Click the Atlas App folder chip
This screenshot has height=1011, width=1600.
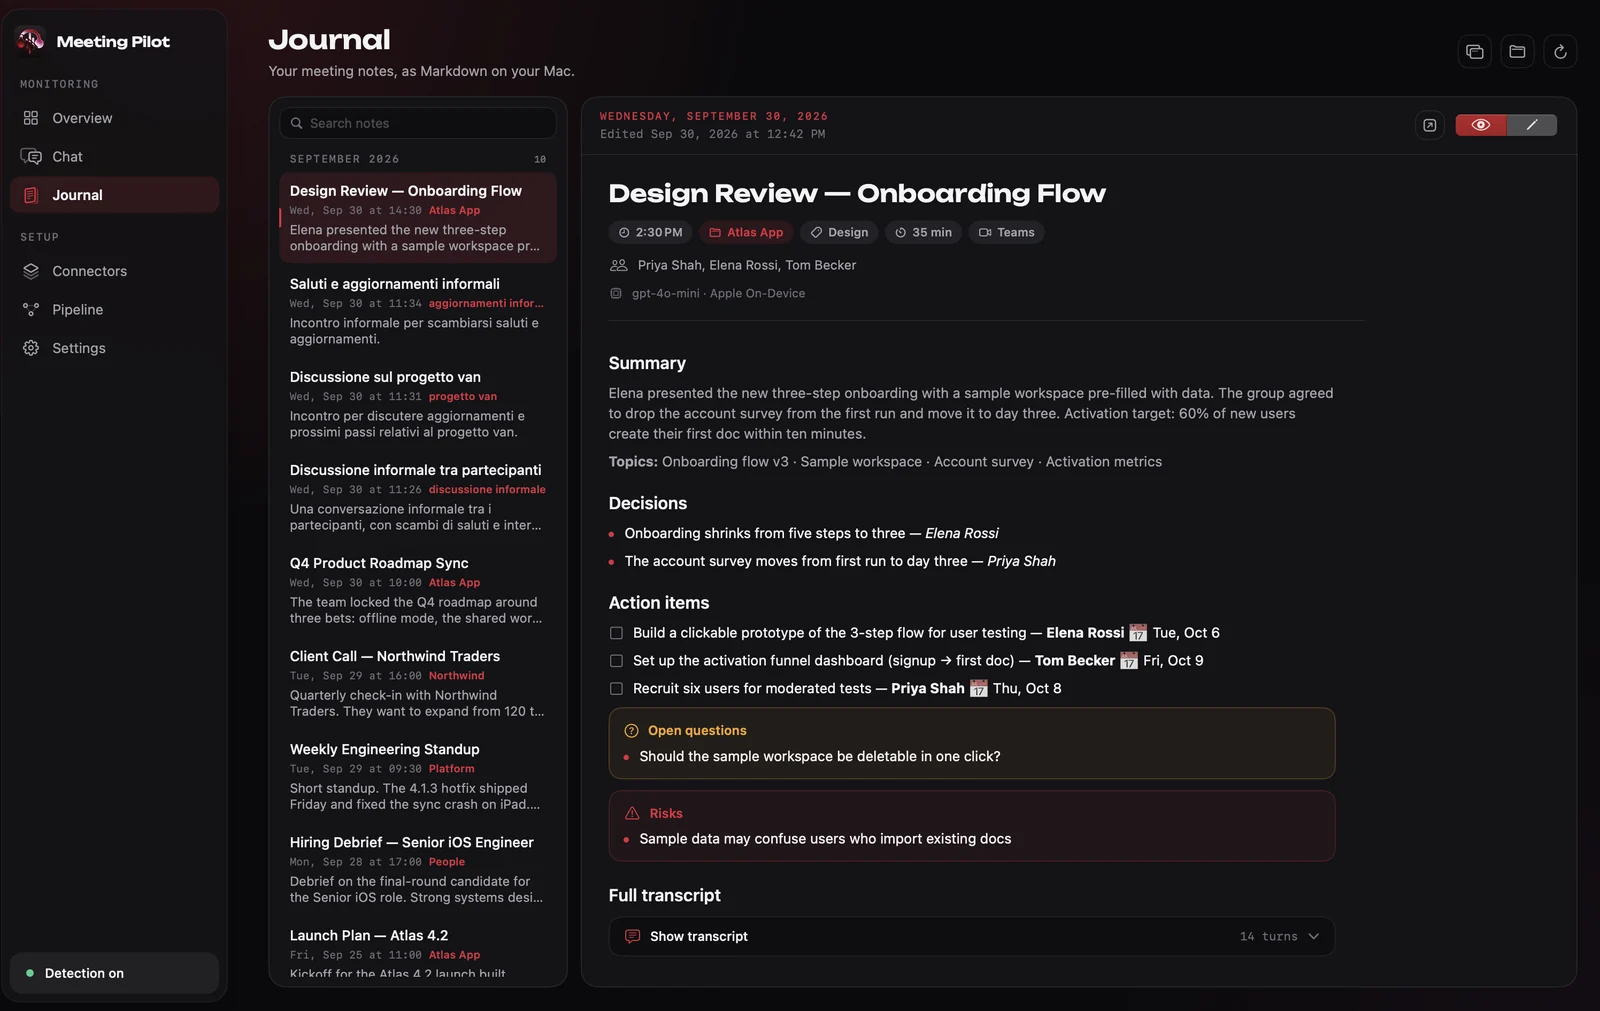(746, 232)
